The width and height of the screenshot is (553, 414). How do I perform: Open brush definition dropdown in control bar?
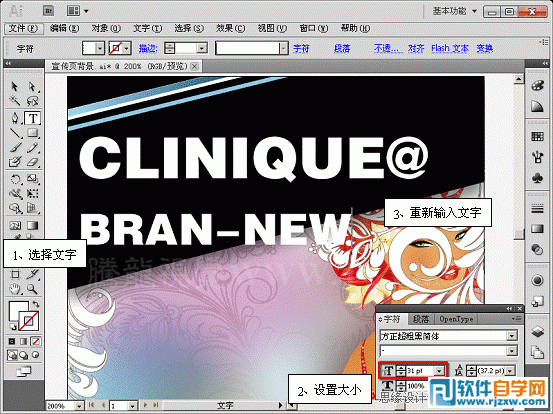coord(283,48)
